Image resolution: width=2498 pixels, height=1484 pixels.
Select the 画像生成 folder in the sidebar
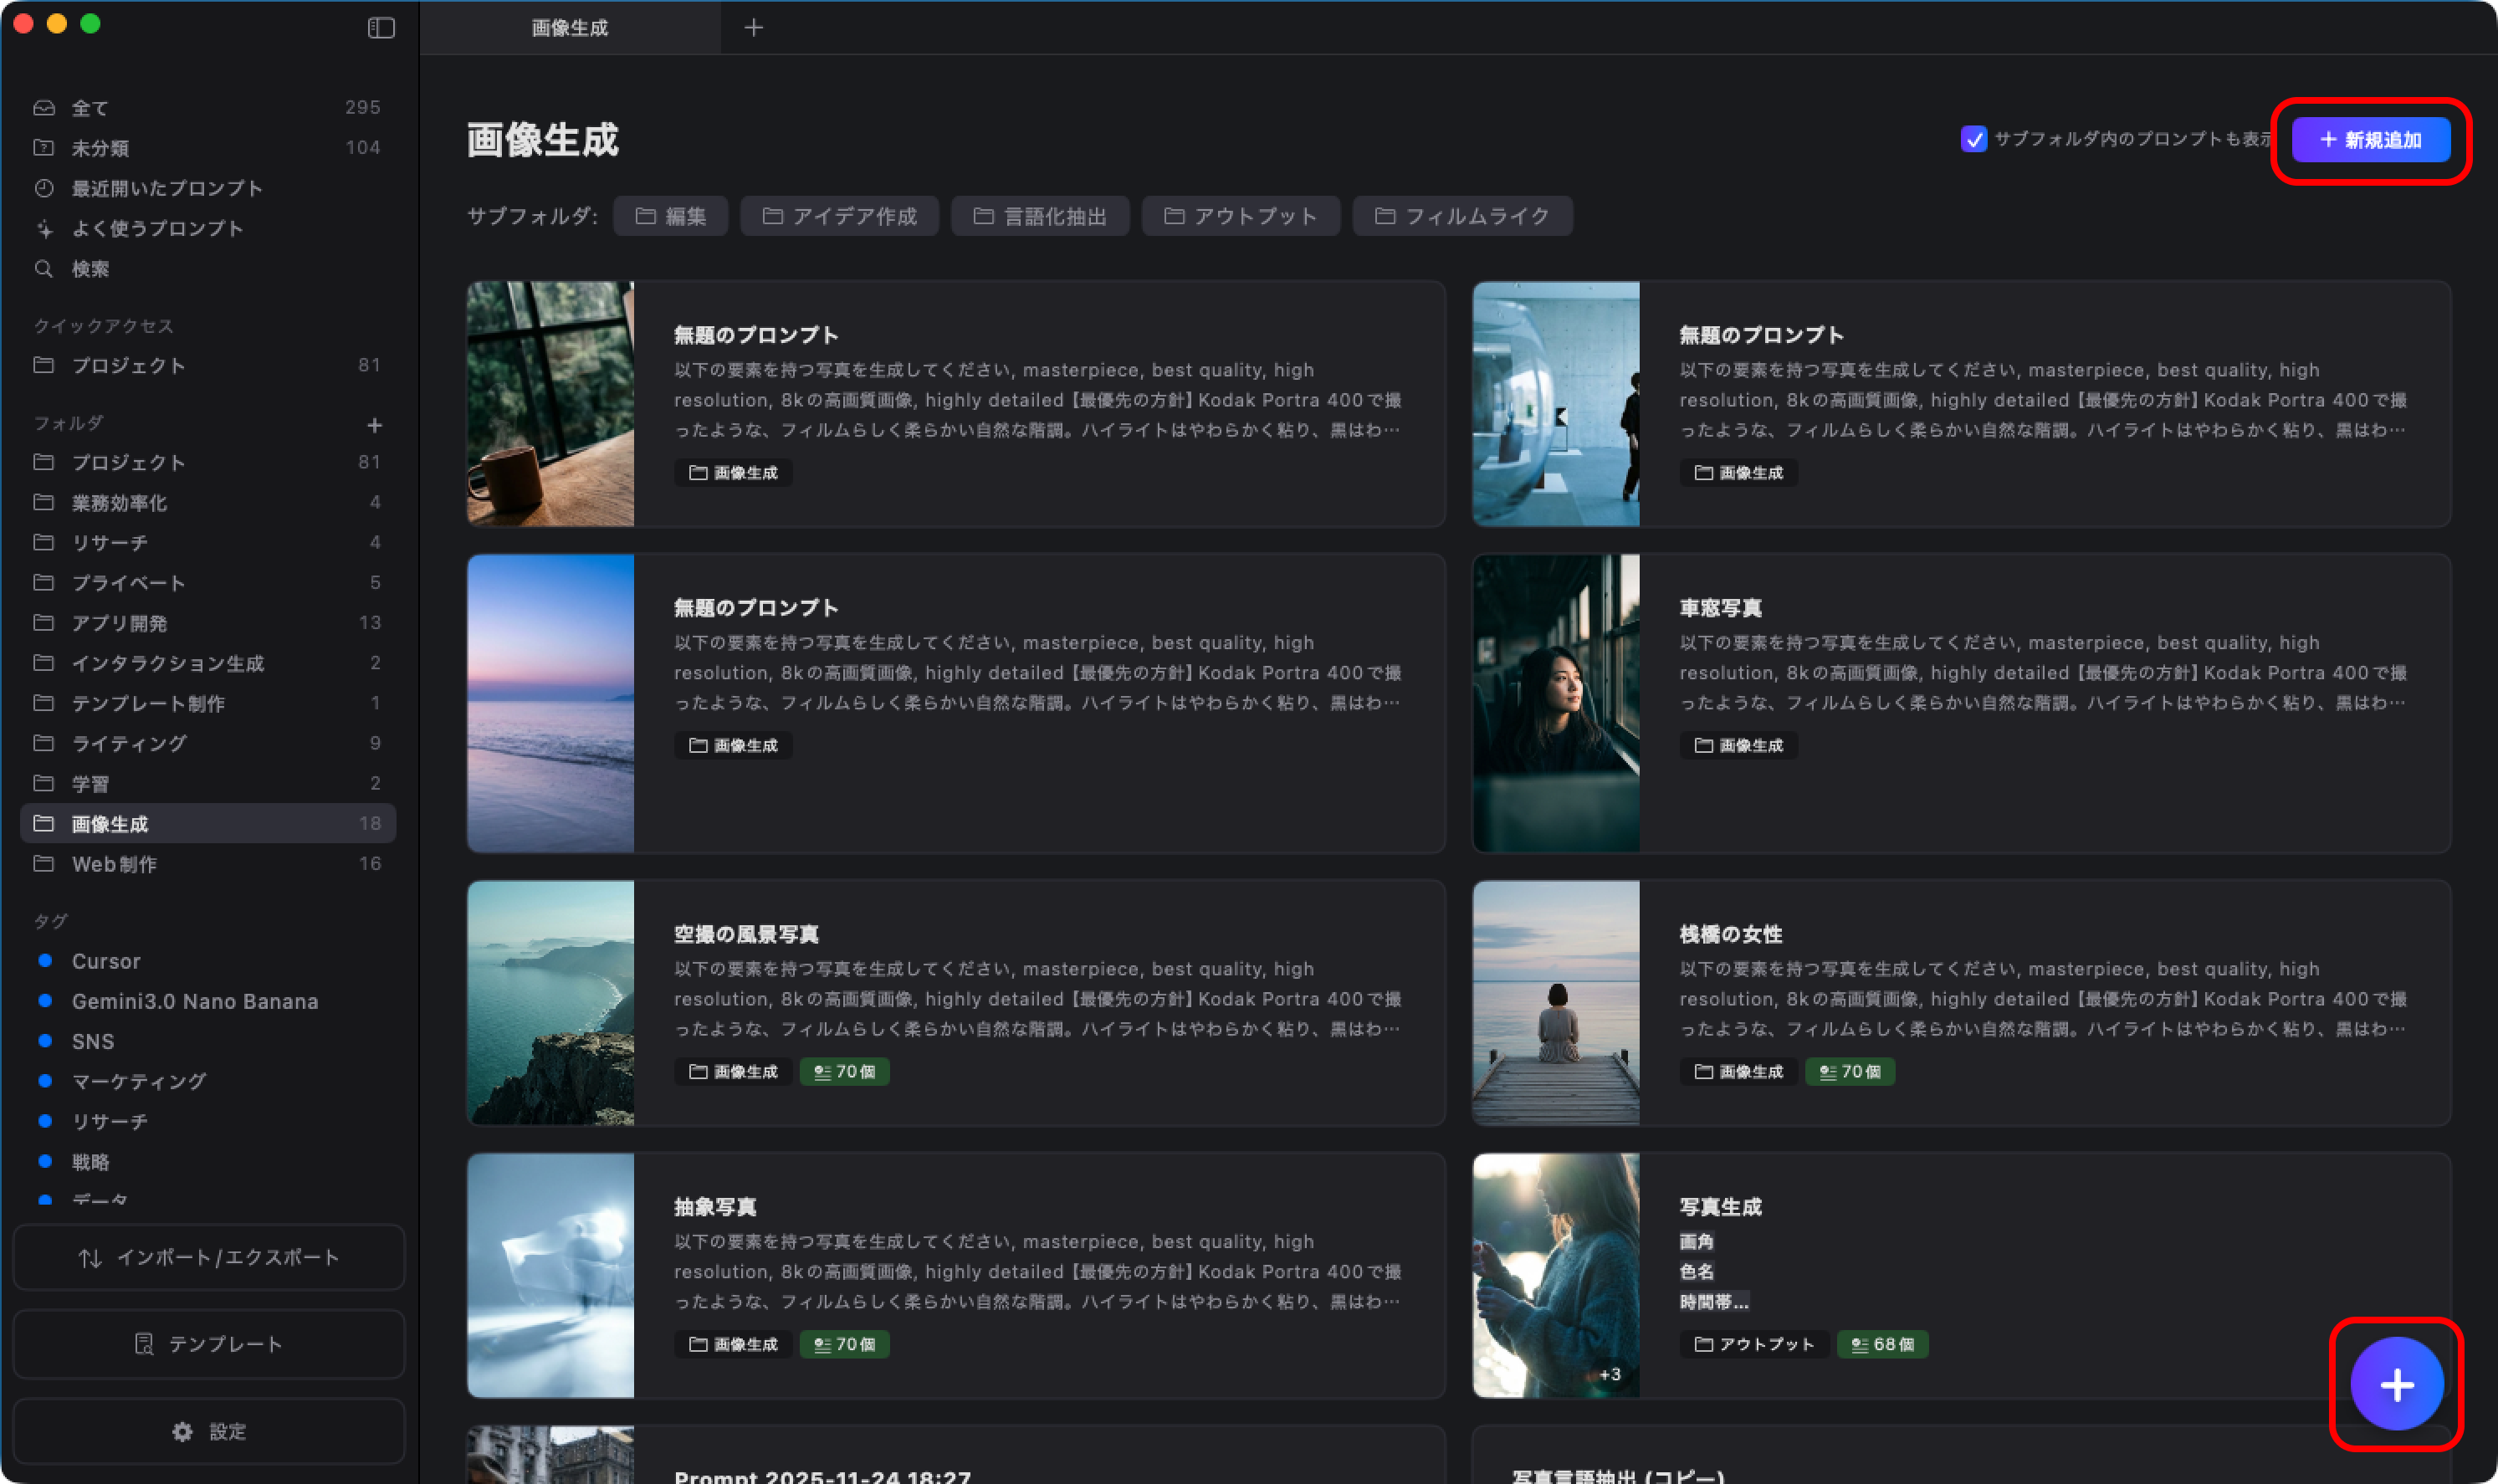pos(208,823)
